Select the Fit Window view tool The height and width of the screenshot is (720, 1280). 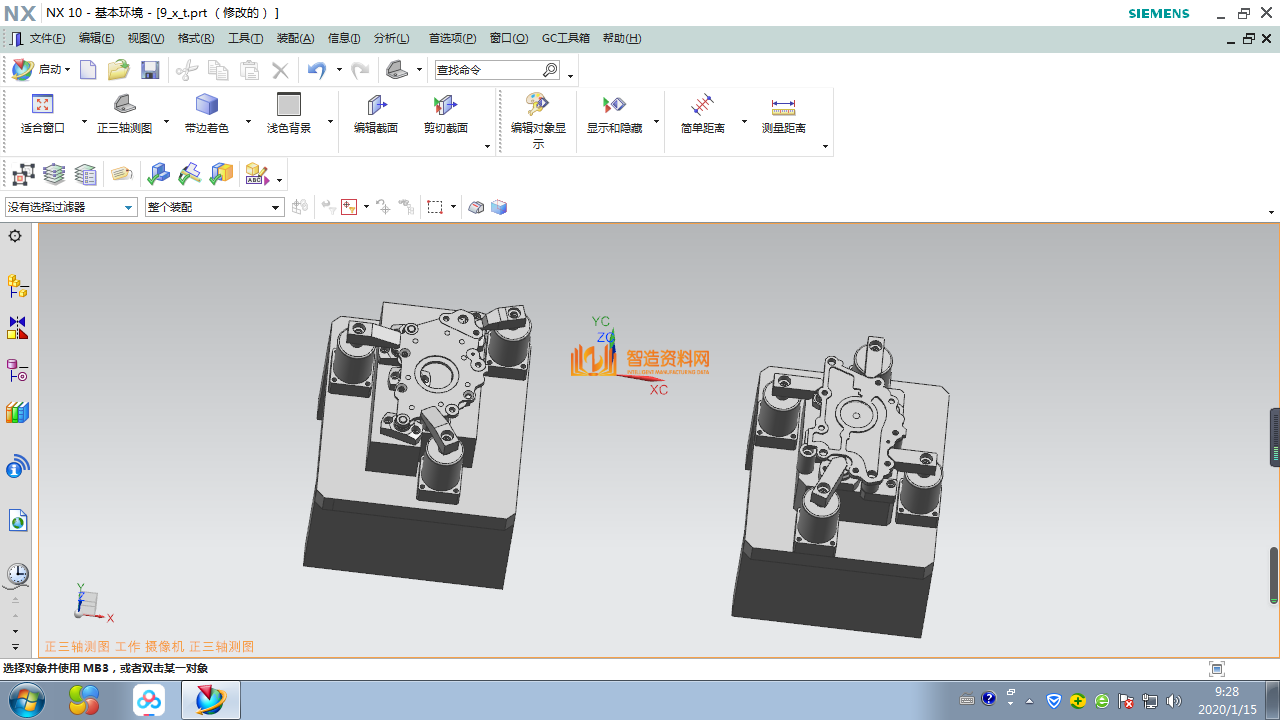point(42,112)
